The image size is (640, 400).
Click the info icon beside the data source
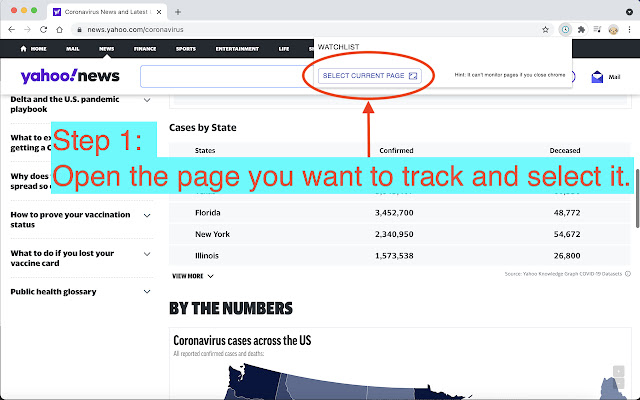point(628,274)
